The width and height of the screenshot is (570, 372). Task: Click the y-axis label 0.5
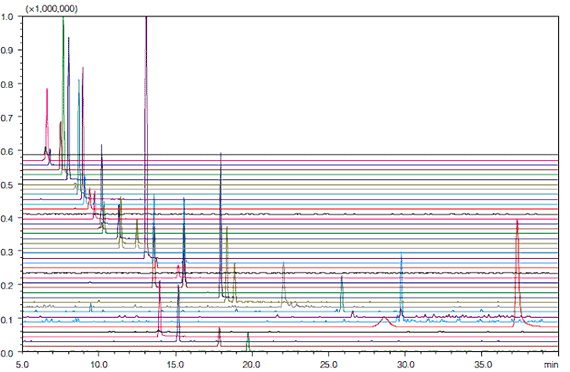pyautogui.click(x=7, y=185)
